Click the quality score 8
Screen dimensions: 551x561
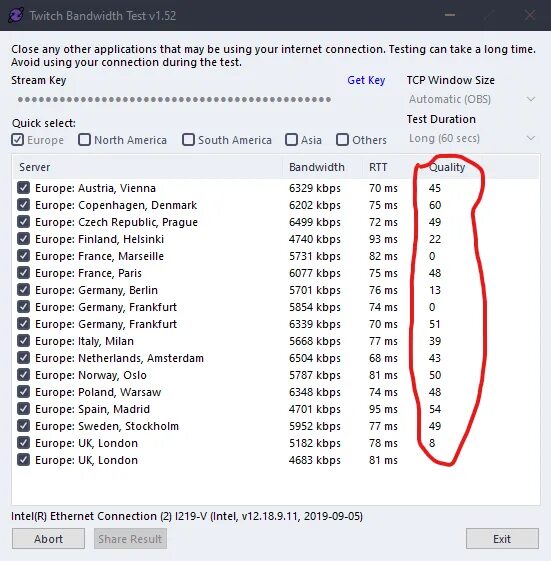tap(432, 443)
